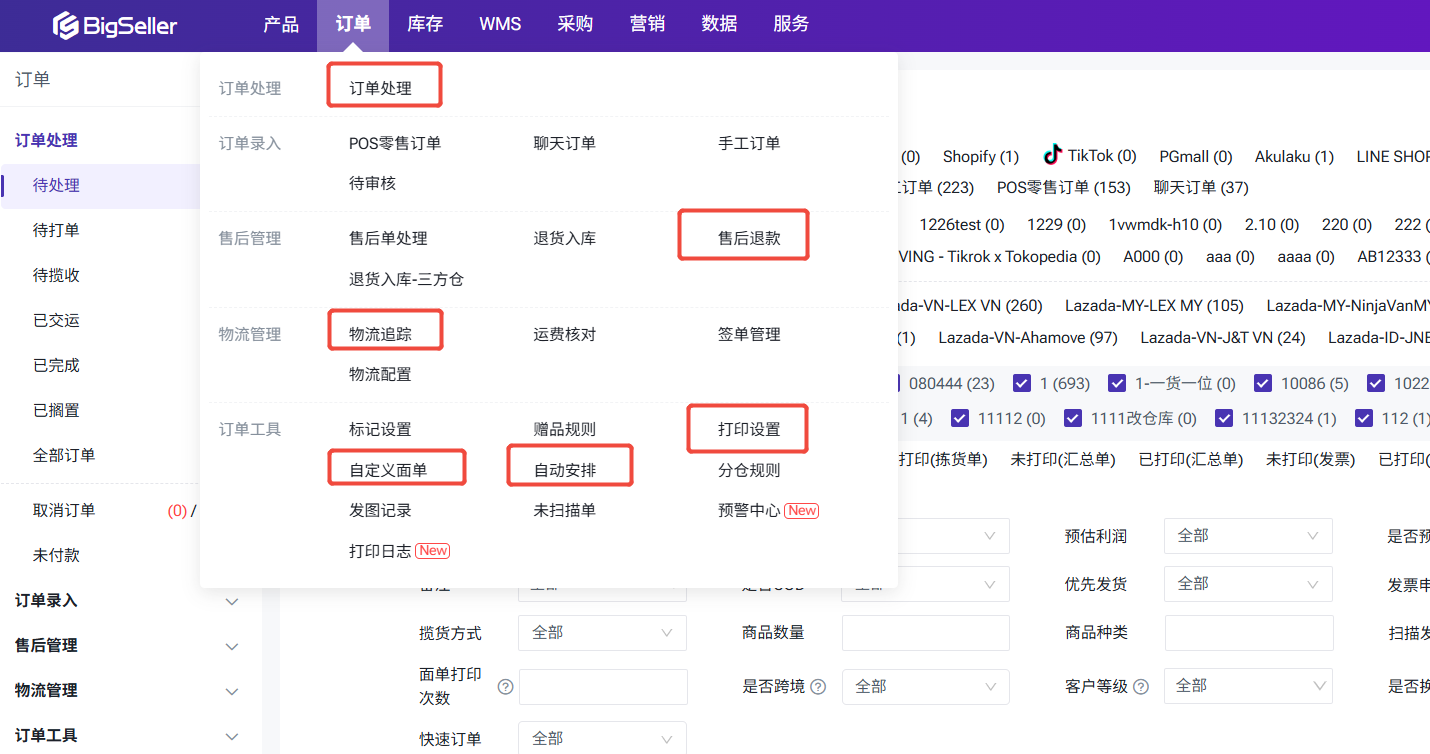The height and width of the screenshot is (754, 1430).
Task: Open the 揽货方式 dropdown
Action: pos(602,633)
